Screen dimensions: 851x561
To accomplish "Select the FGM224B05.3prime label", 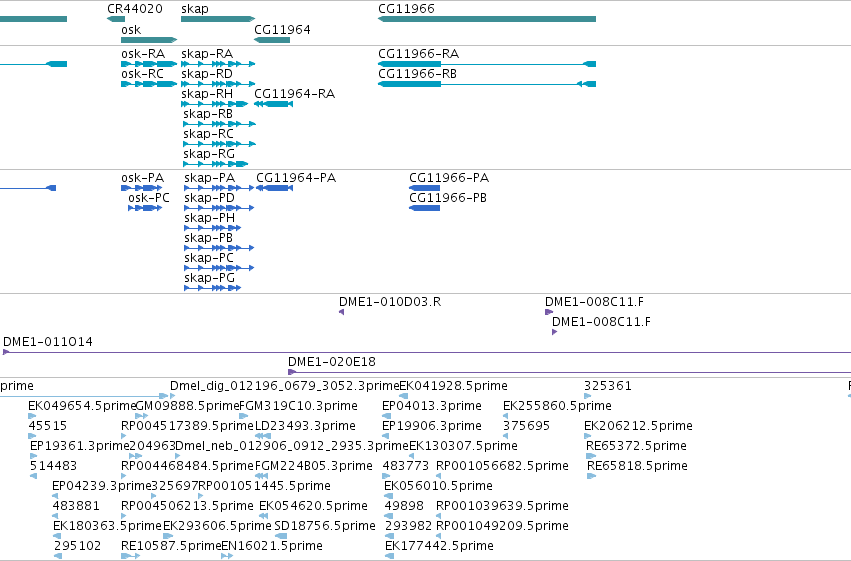I will click(314, 467).
